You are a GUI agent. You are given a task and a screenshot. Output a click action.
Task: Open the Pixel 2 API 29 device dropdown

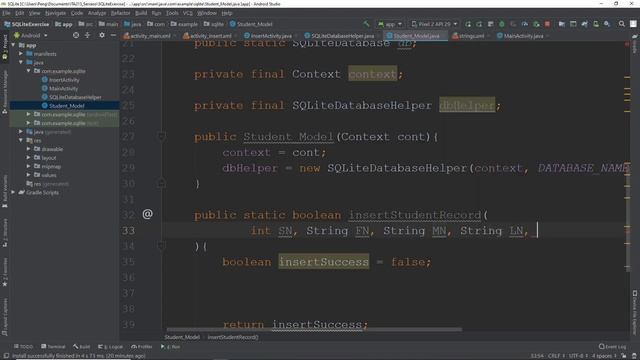click(x=434, y=24)
